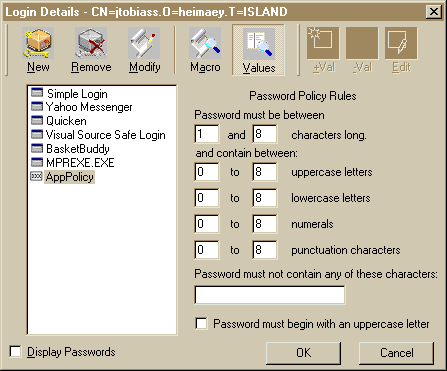Click the maximum numerals field
Screen dimensions: 447x371
(265, 224)
